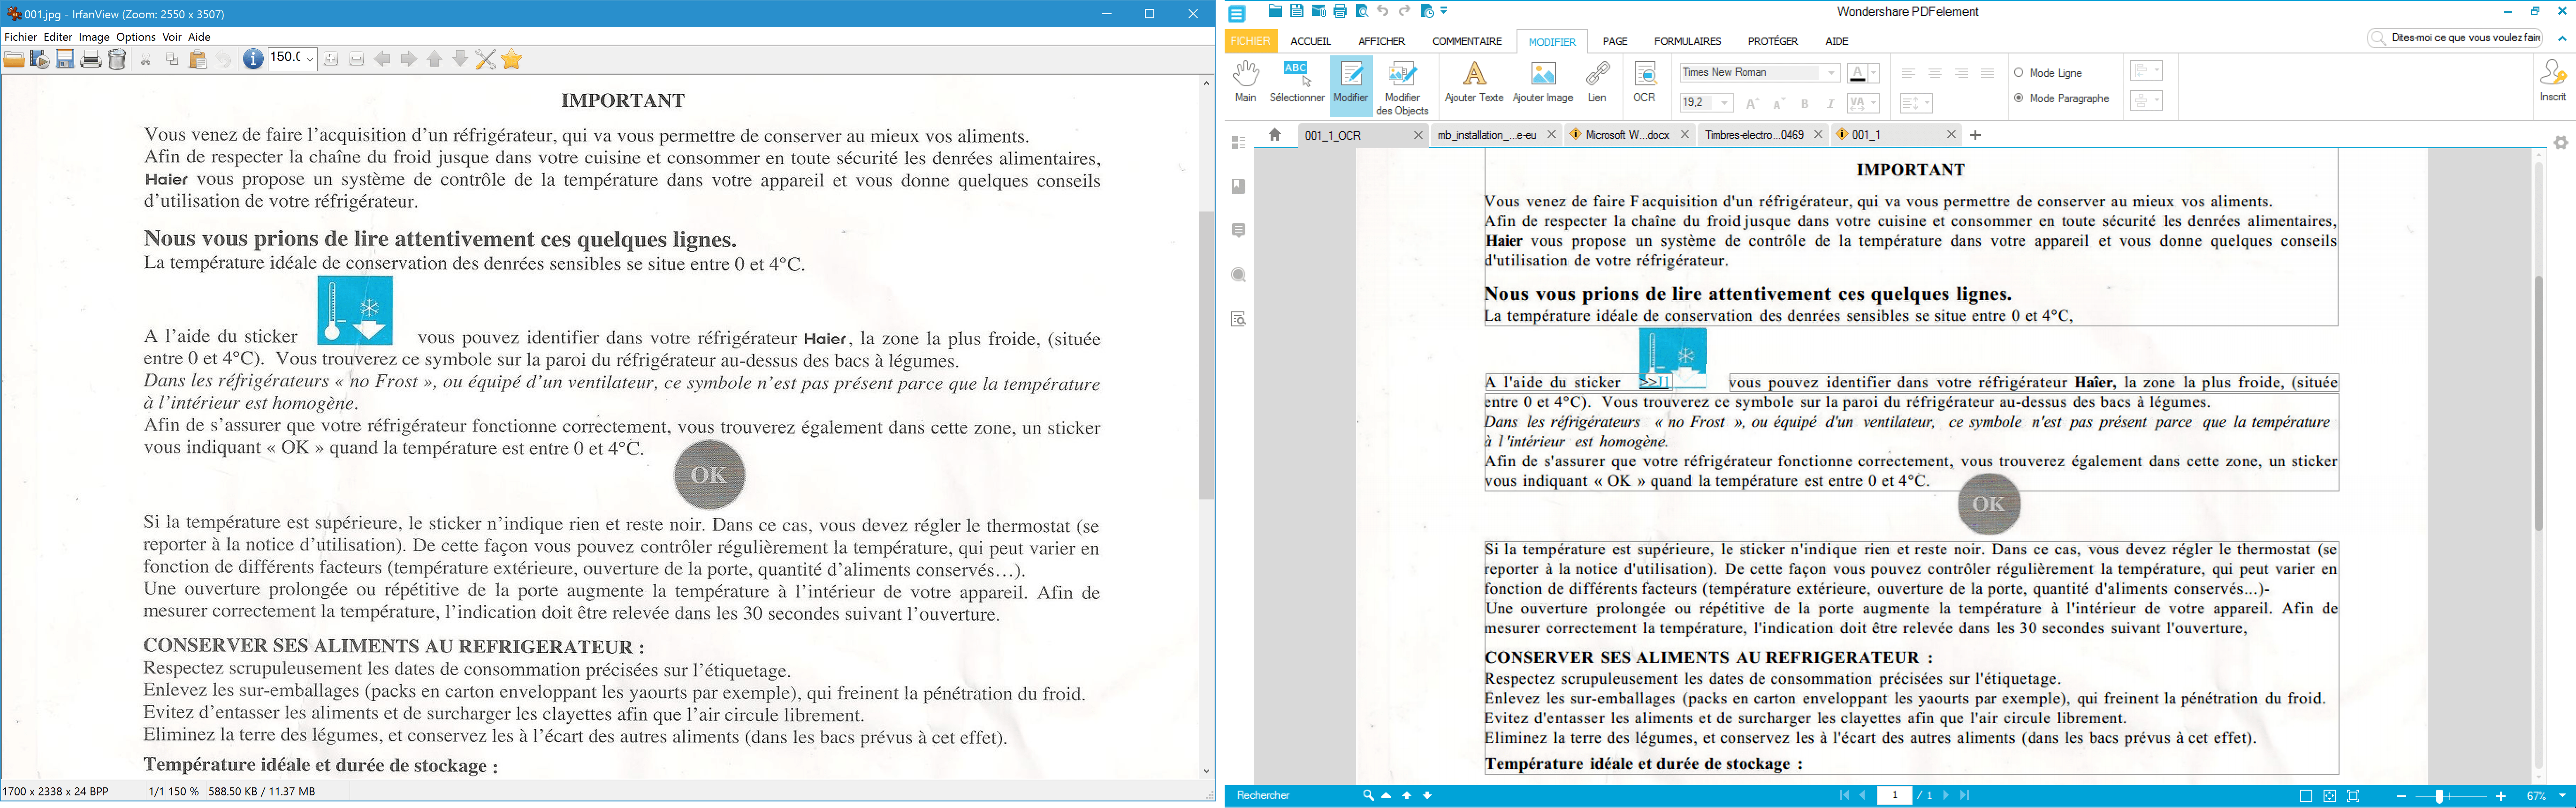Run the OCR tool in PDFelement
2576x808 pixels.
[1644, 81]
